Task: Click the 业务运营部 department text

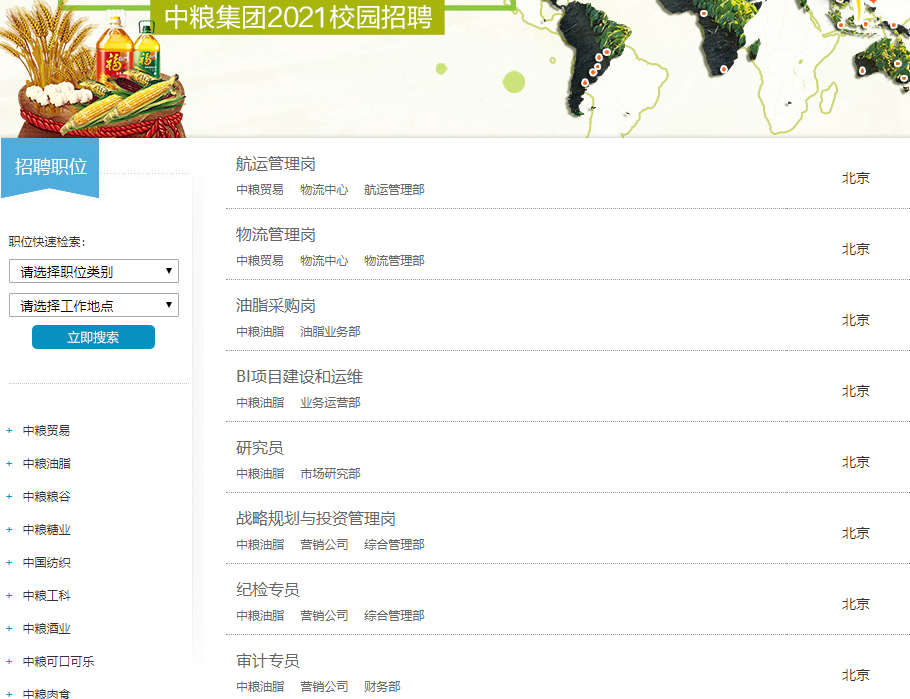Action: [x=330, y=403]
